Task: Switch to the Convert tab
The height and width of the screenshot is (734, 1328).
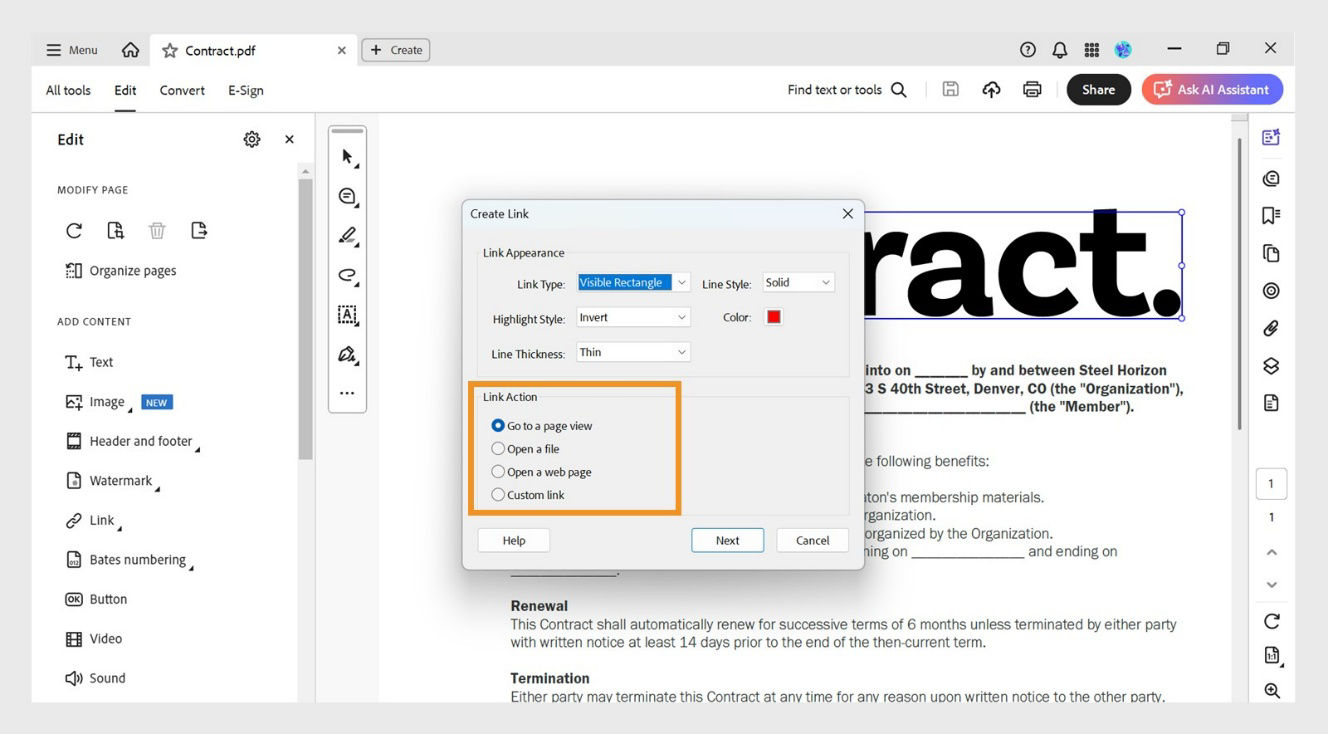Action: [x=181, y=90]
